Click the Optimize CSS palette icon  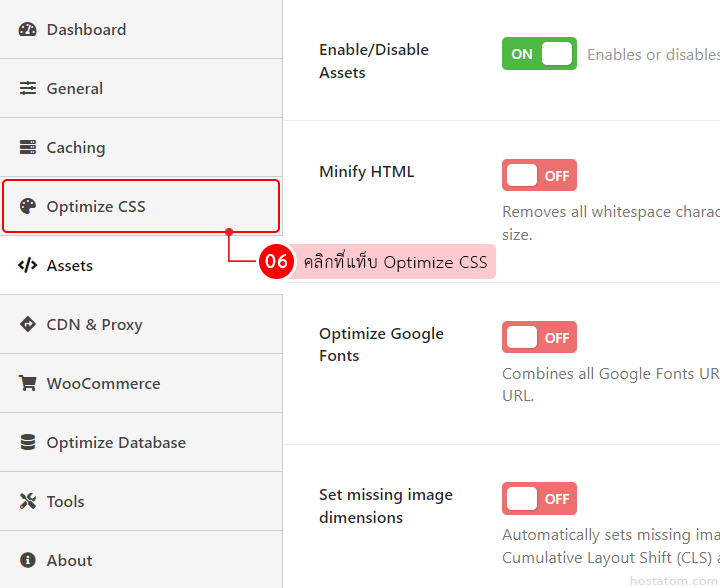28,207
